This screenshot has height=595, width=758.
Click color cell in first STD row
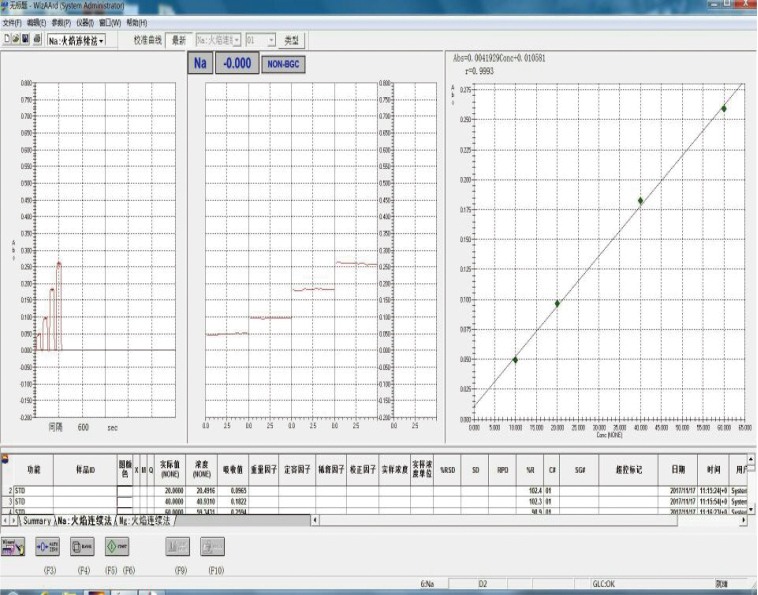(x=124, y=491)
